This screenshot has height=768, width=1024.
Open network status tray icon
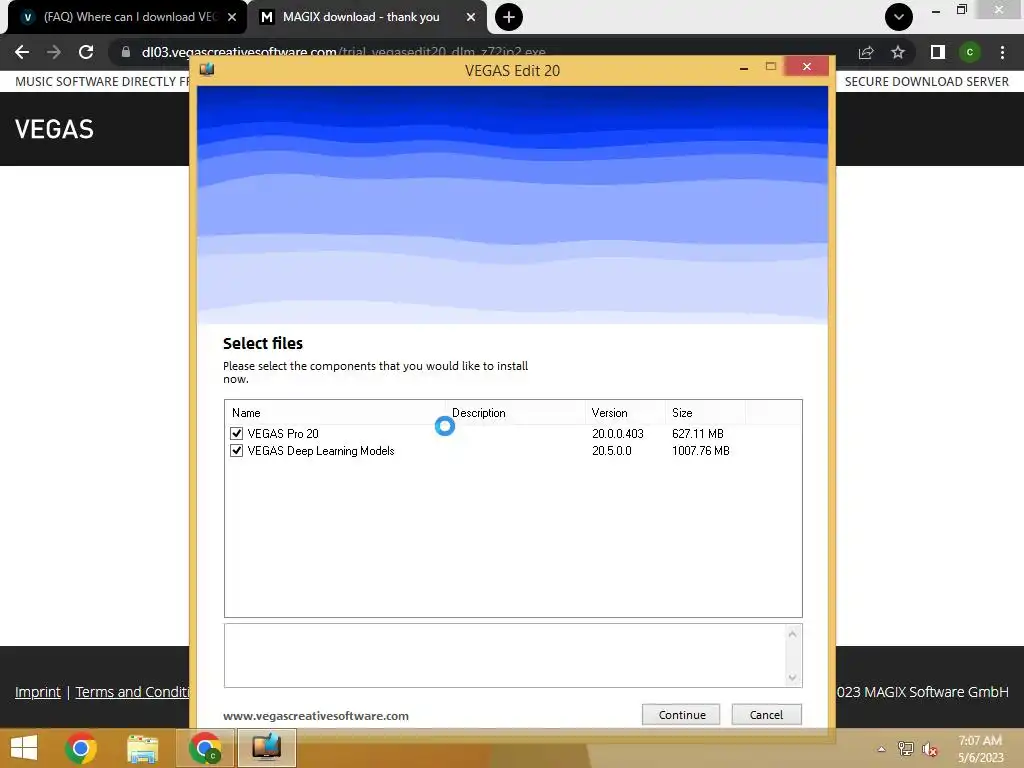pos(905,749)
